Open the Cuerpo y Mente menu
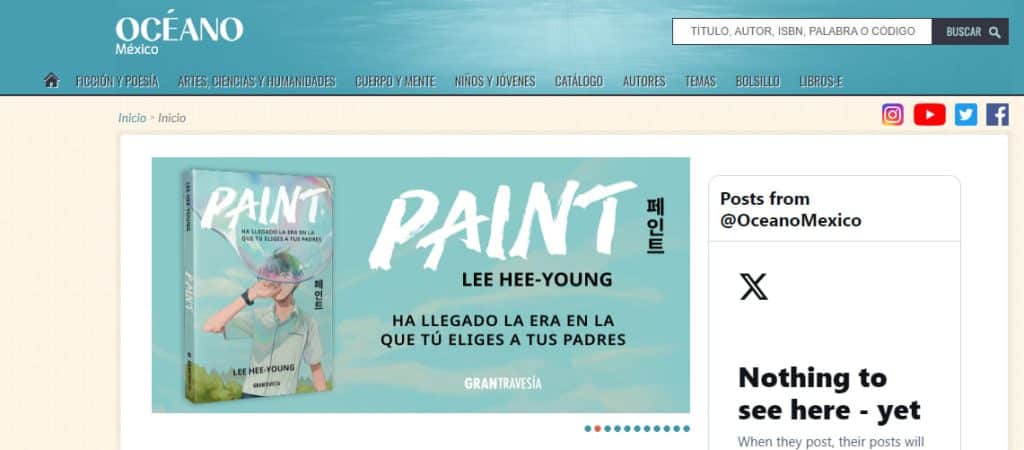Viewport: 1024px width, 450px height. point(395,82)
